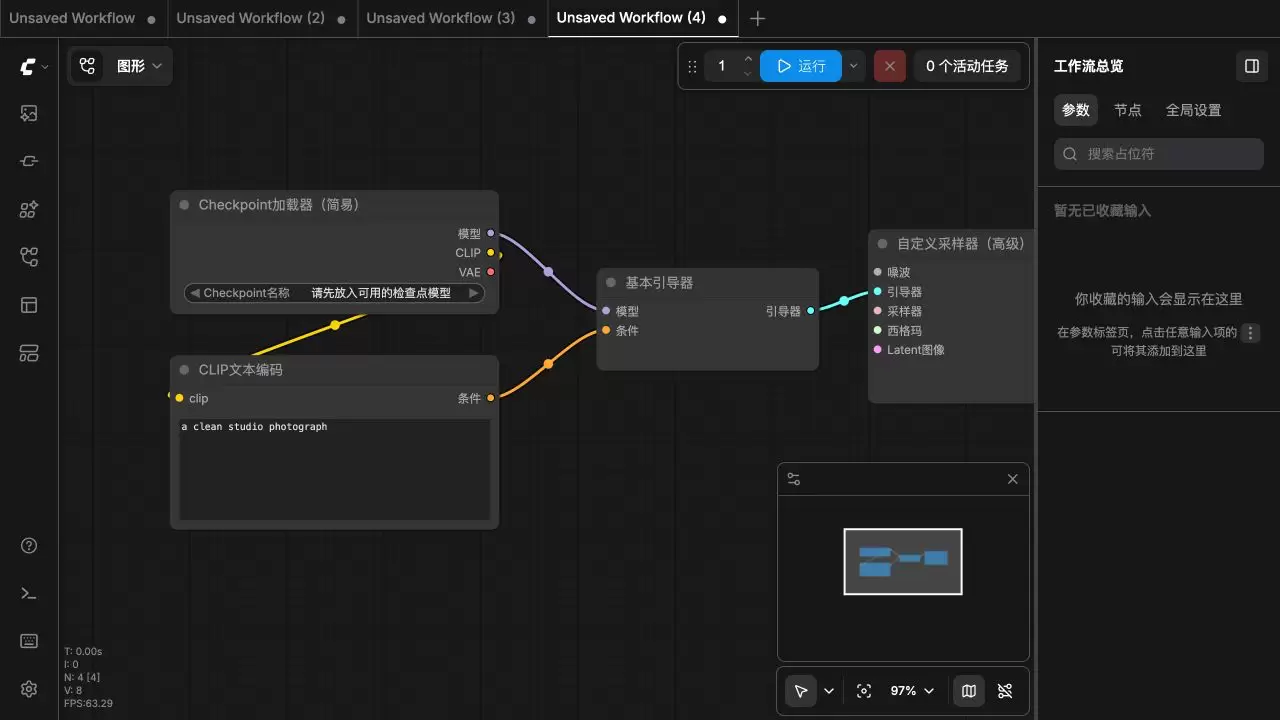Click the 模型 output slot on Checkpoint加载器
1280x720 pixels.
[x=490, y=233]
